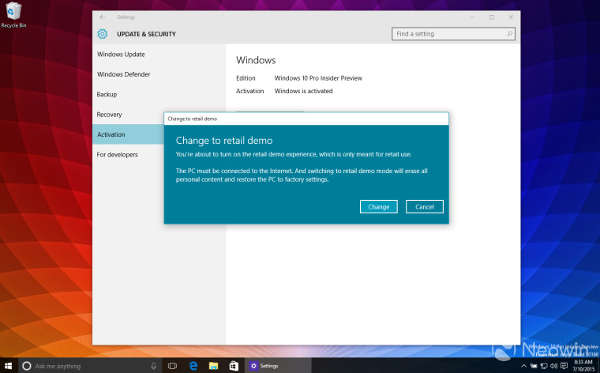600x373 pixels.
Task: Open the taskbar clock and date
Action: tap(583, 366)
